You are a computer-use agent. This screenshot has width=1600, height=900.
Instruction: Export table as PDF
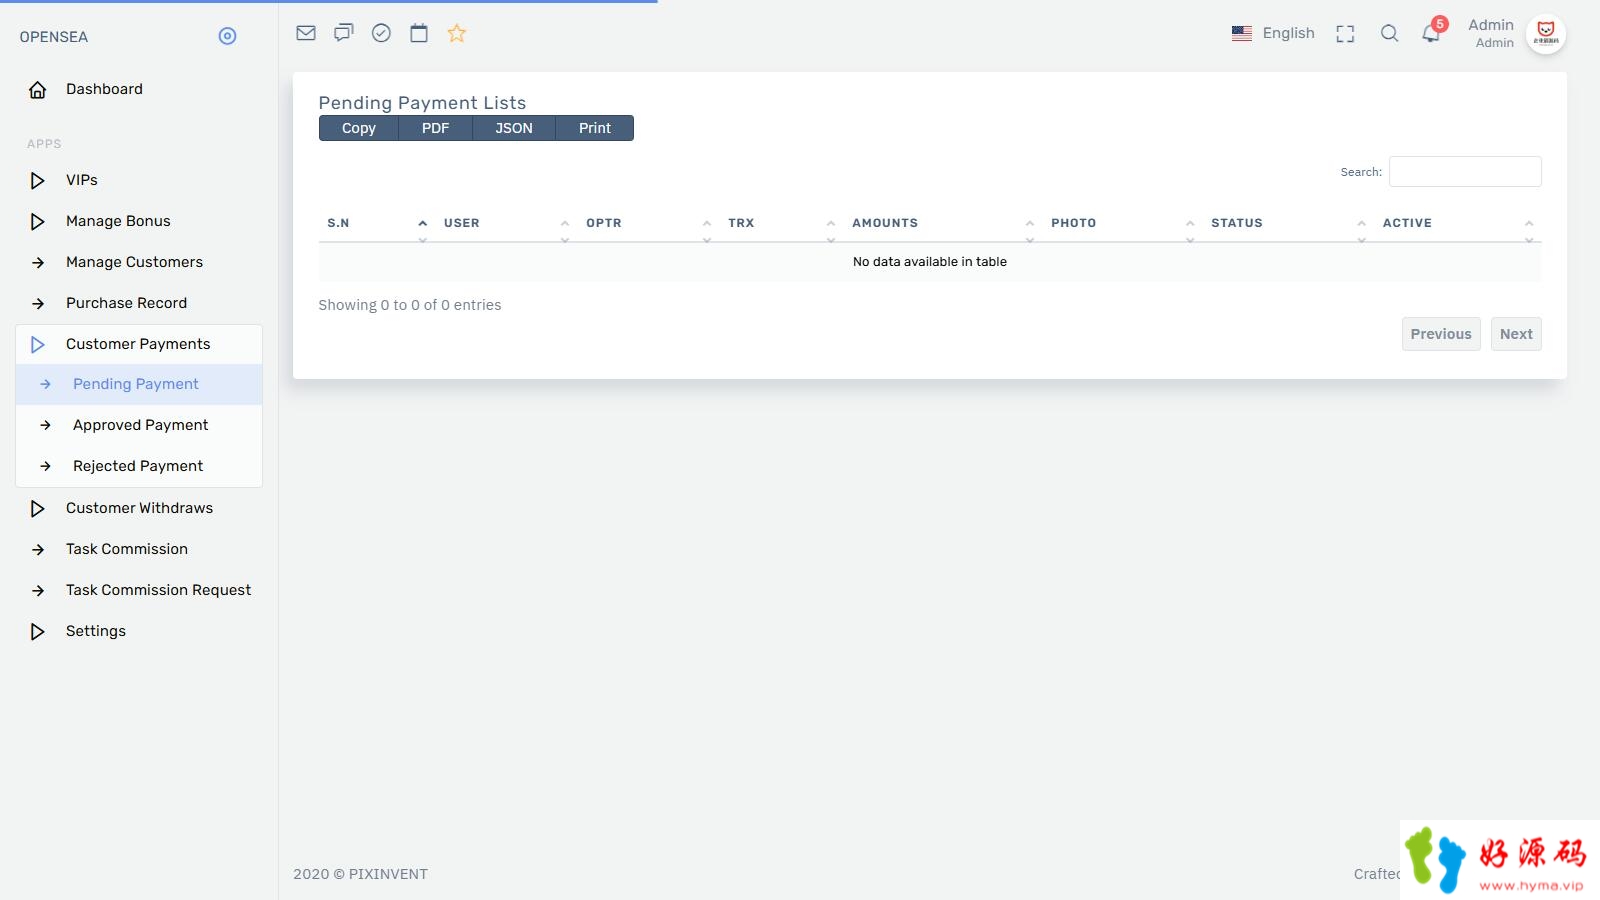[435, 128]
